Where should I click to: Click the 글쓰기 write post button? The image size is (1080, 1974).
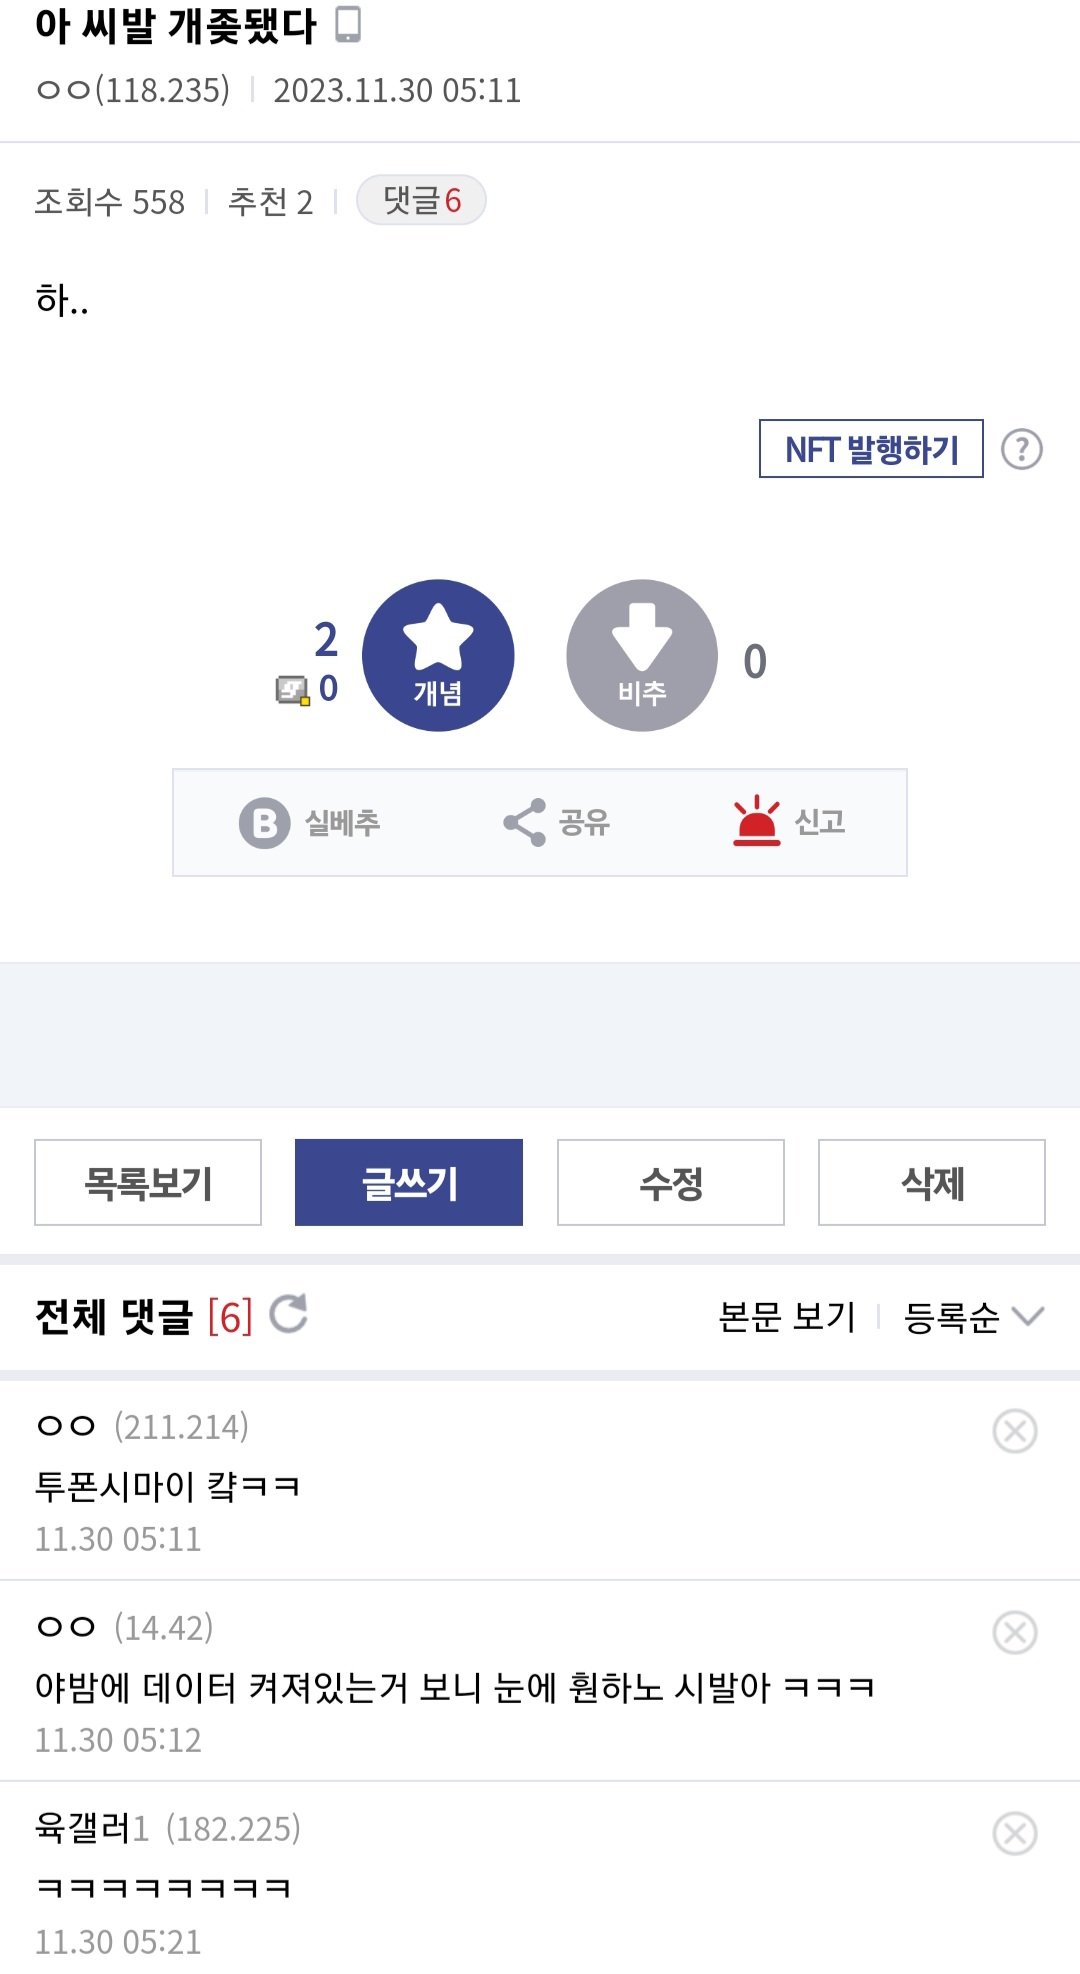[409, 1183]
